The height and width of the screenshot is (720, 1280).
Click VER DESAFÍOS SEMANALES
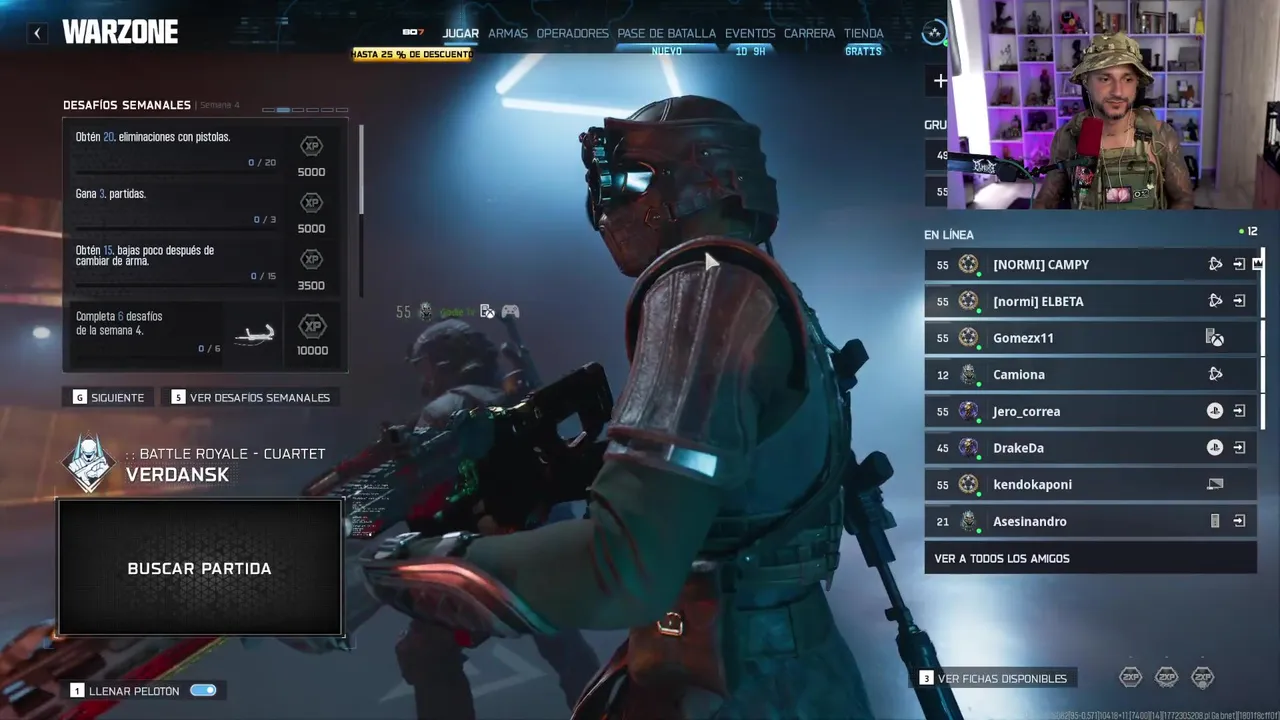click(251, 397)
